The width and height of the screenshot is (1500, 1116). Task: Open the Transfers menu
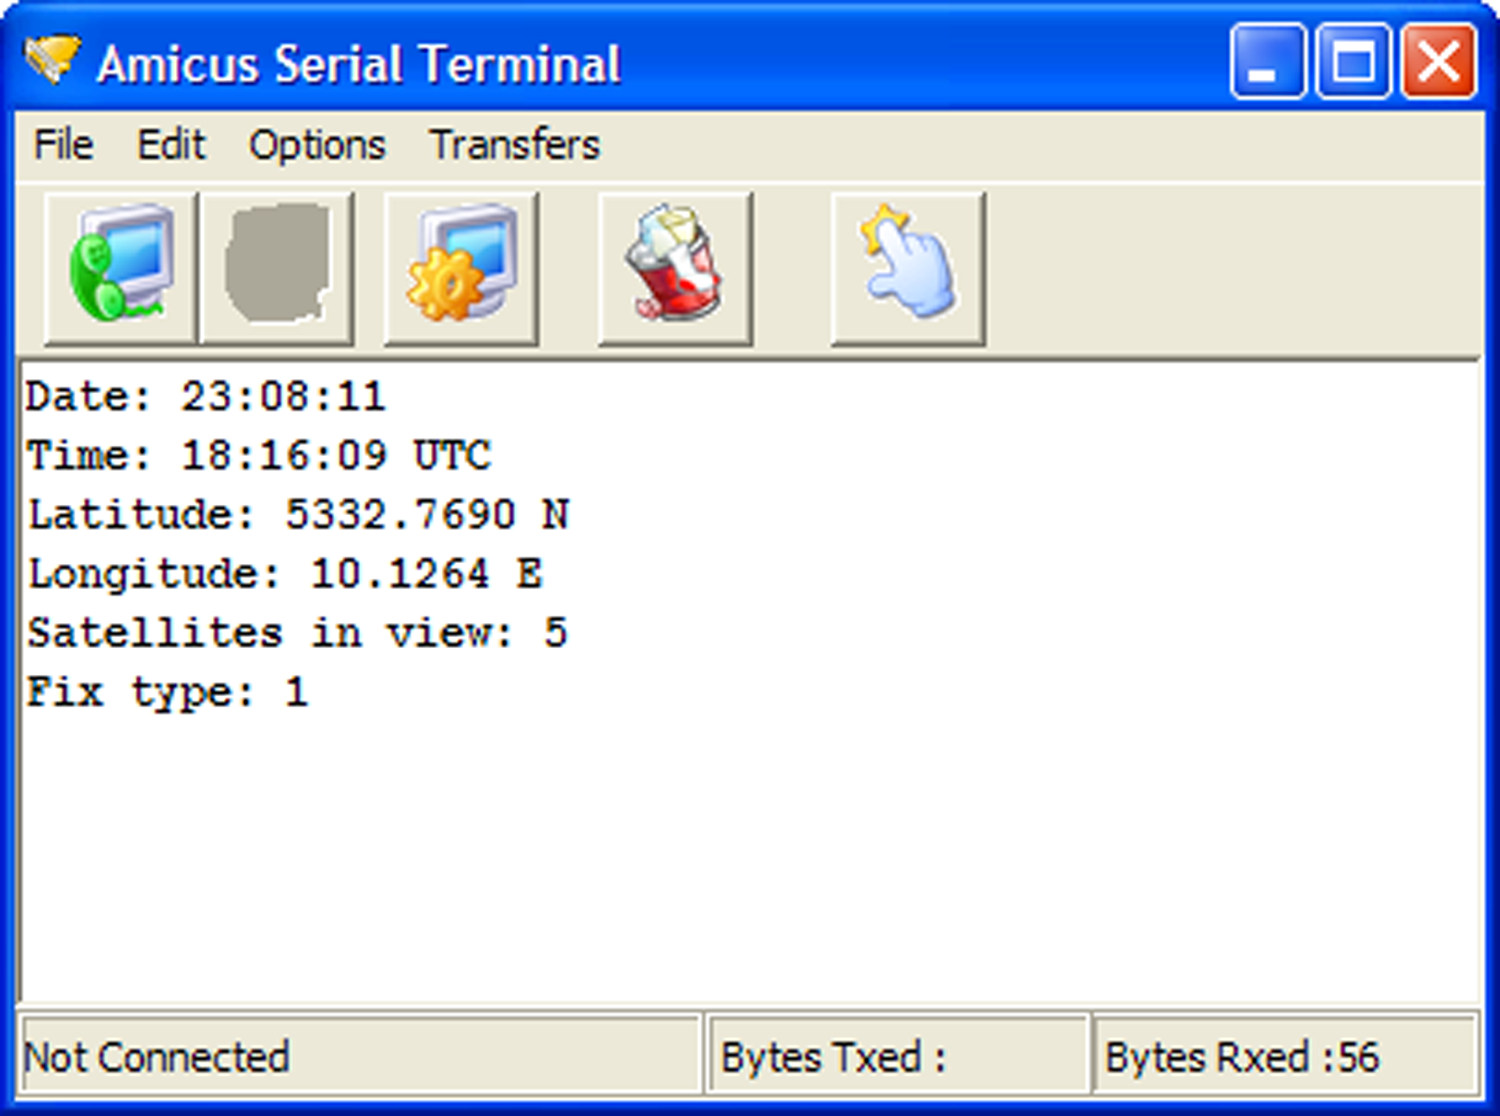[515, 145]
